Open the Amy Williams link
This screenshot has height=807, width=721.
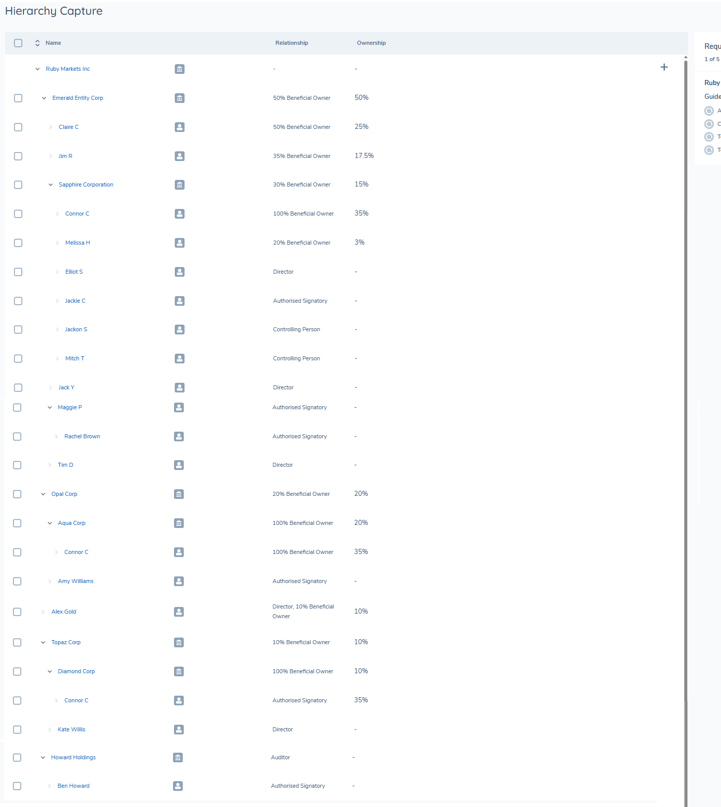point(76,581)
